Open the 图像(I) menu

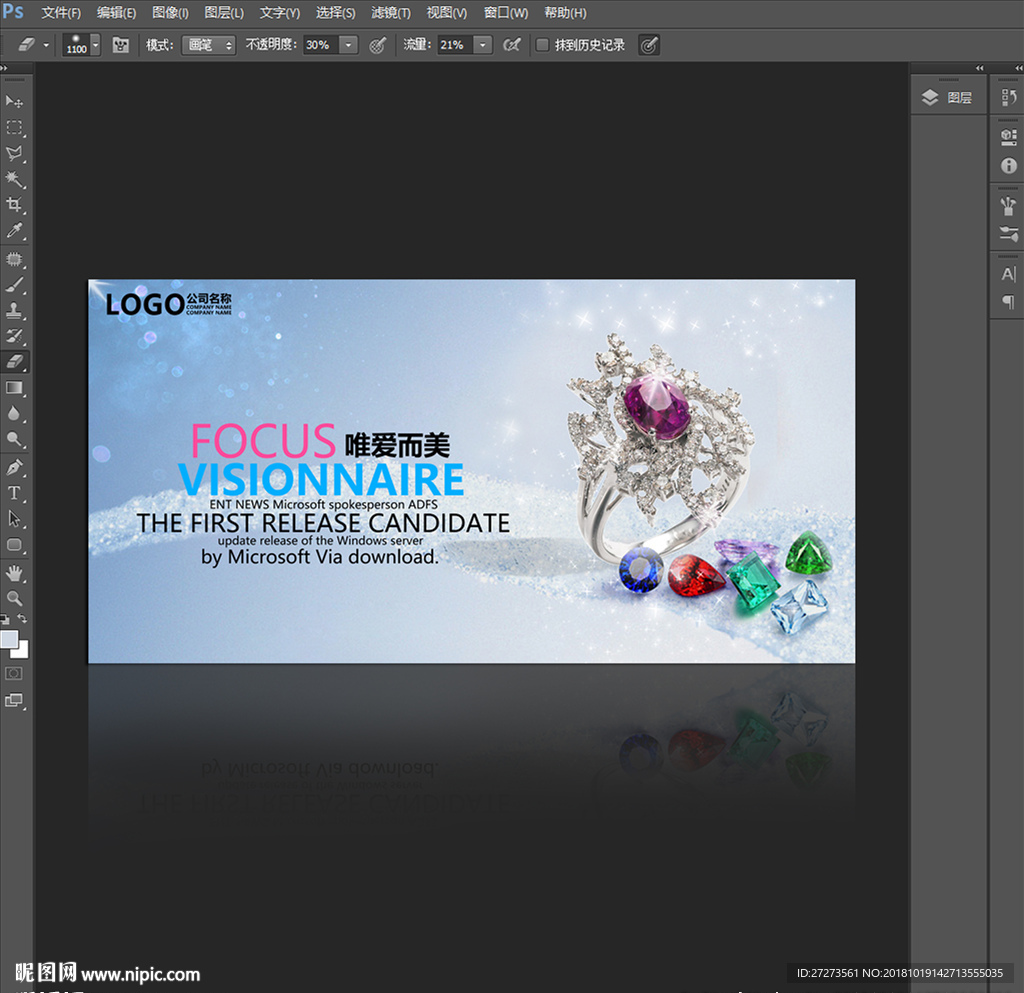[x=170, y=13]
